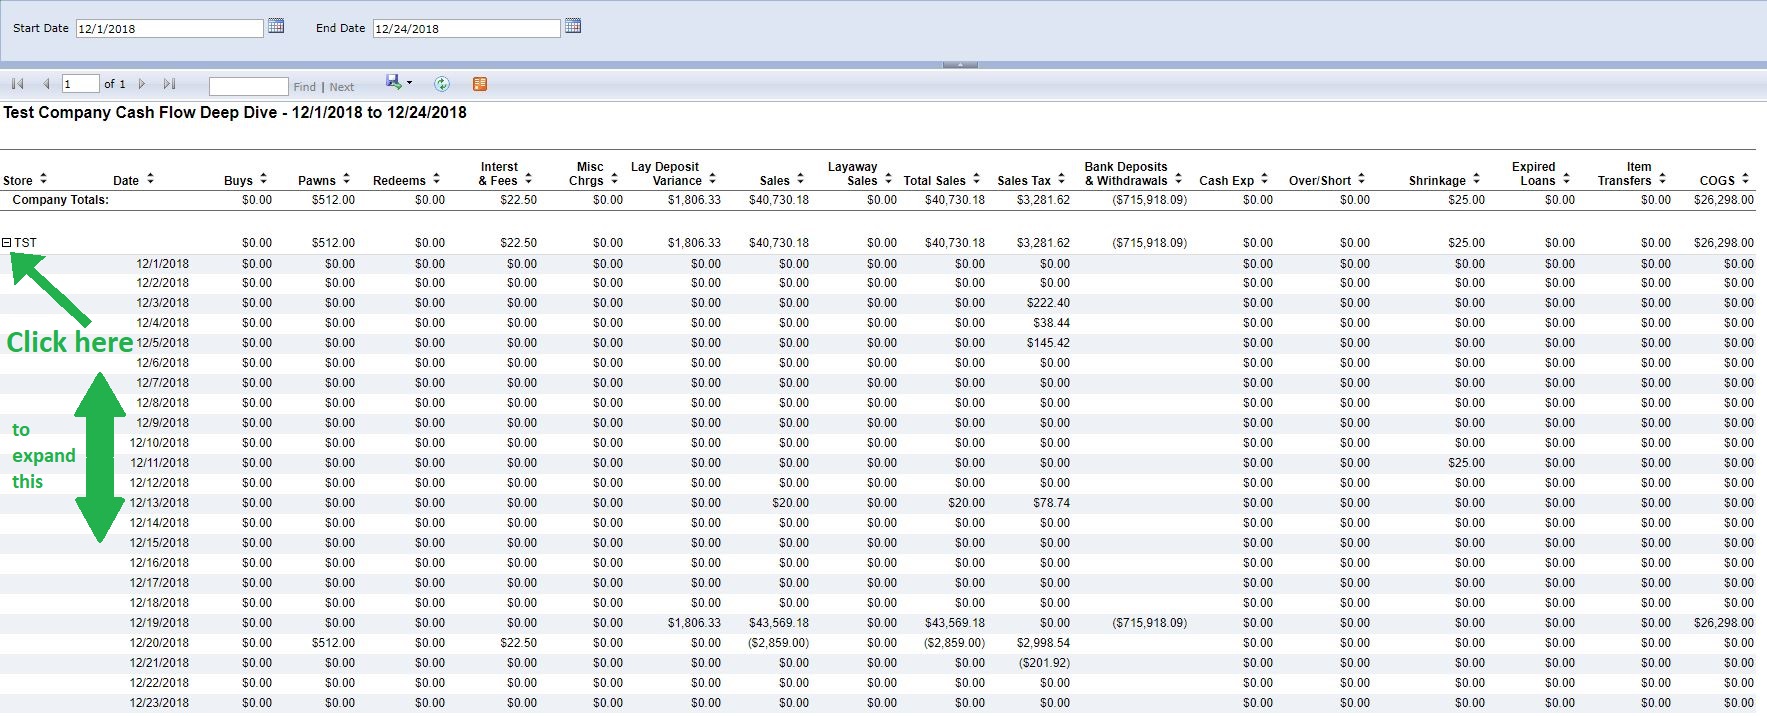1767x716 pixels.
Task: Click the orange data feed export icon
Action: pos(480,84)
